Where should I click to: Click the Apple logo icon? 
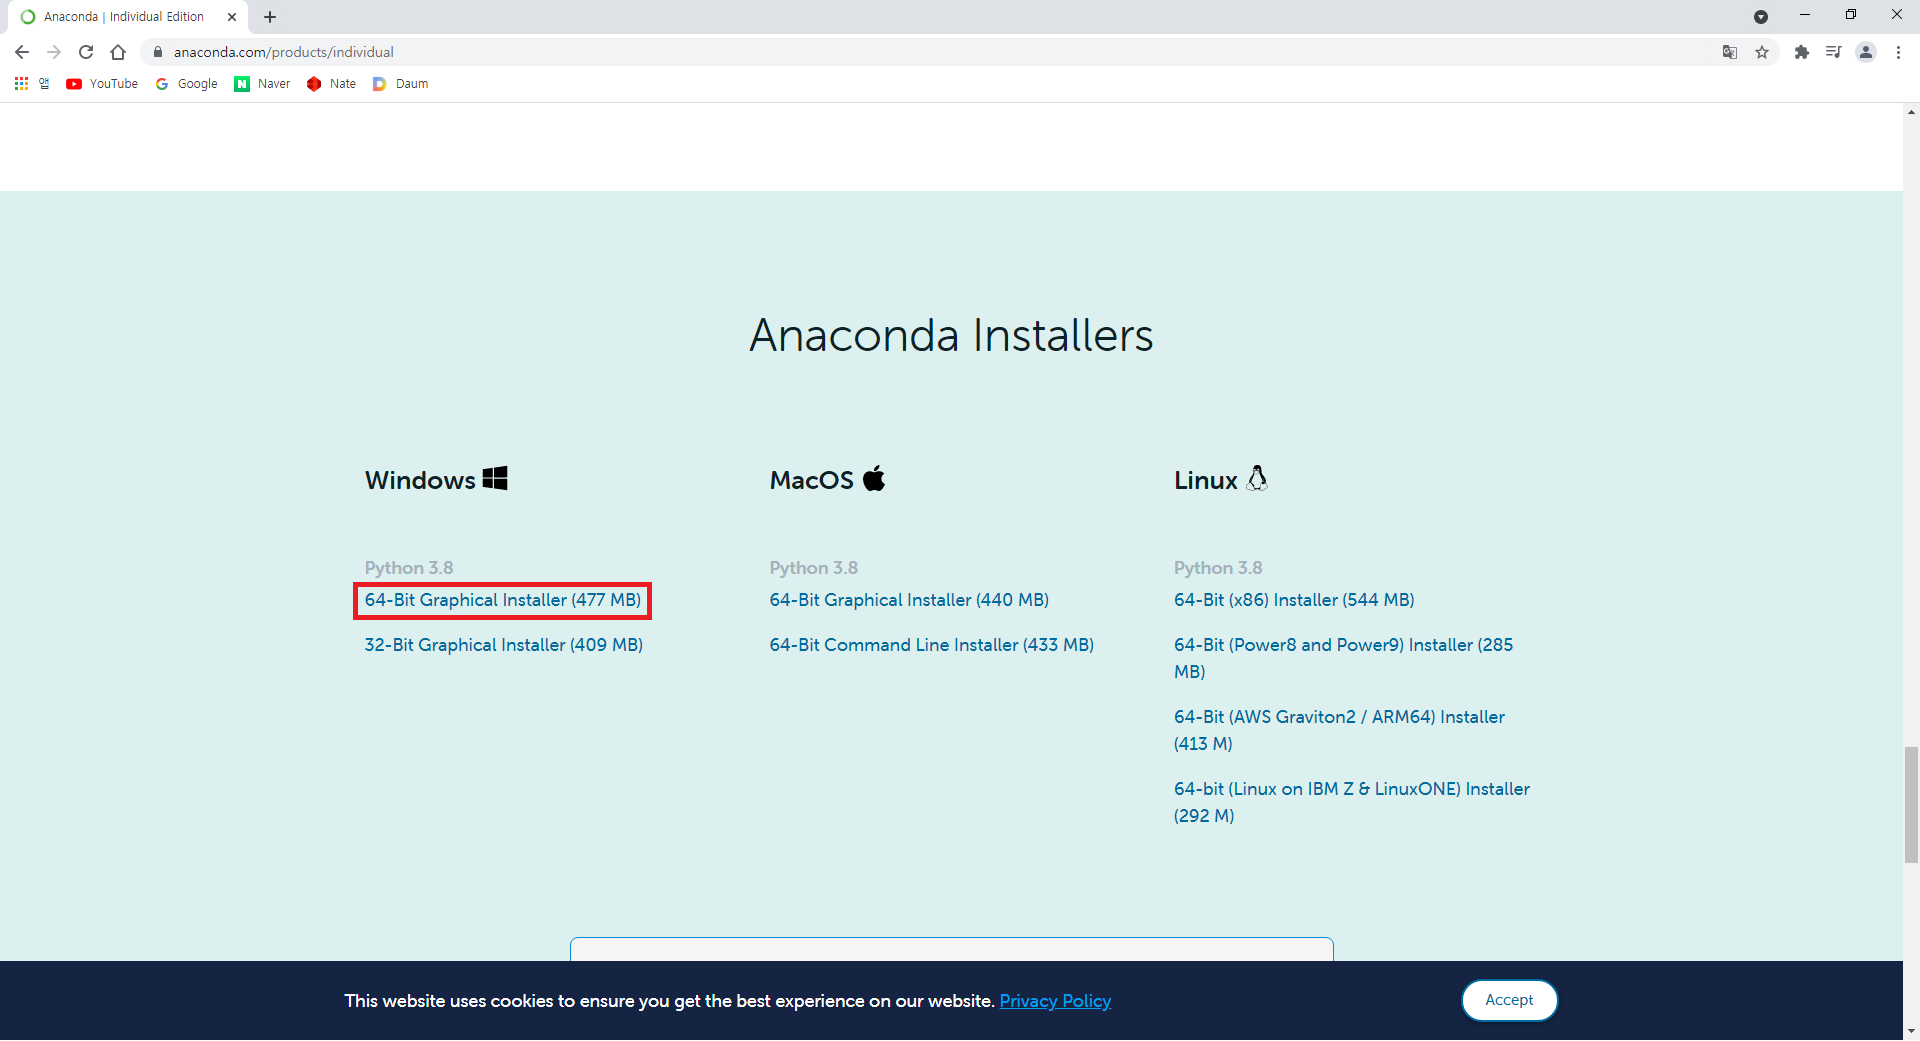(874, 478)
